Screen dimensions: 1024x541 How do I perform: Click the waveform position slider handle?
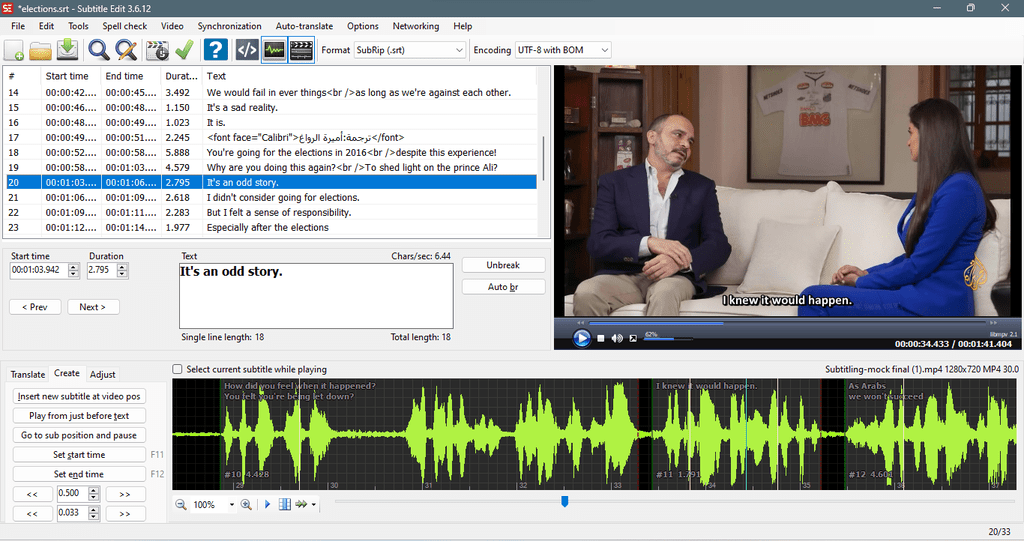tap(565, 501)
